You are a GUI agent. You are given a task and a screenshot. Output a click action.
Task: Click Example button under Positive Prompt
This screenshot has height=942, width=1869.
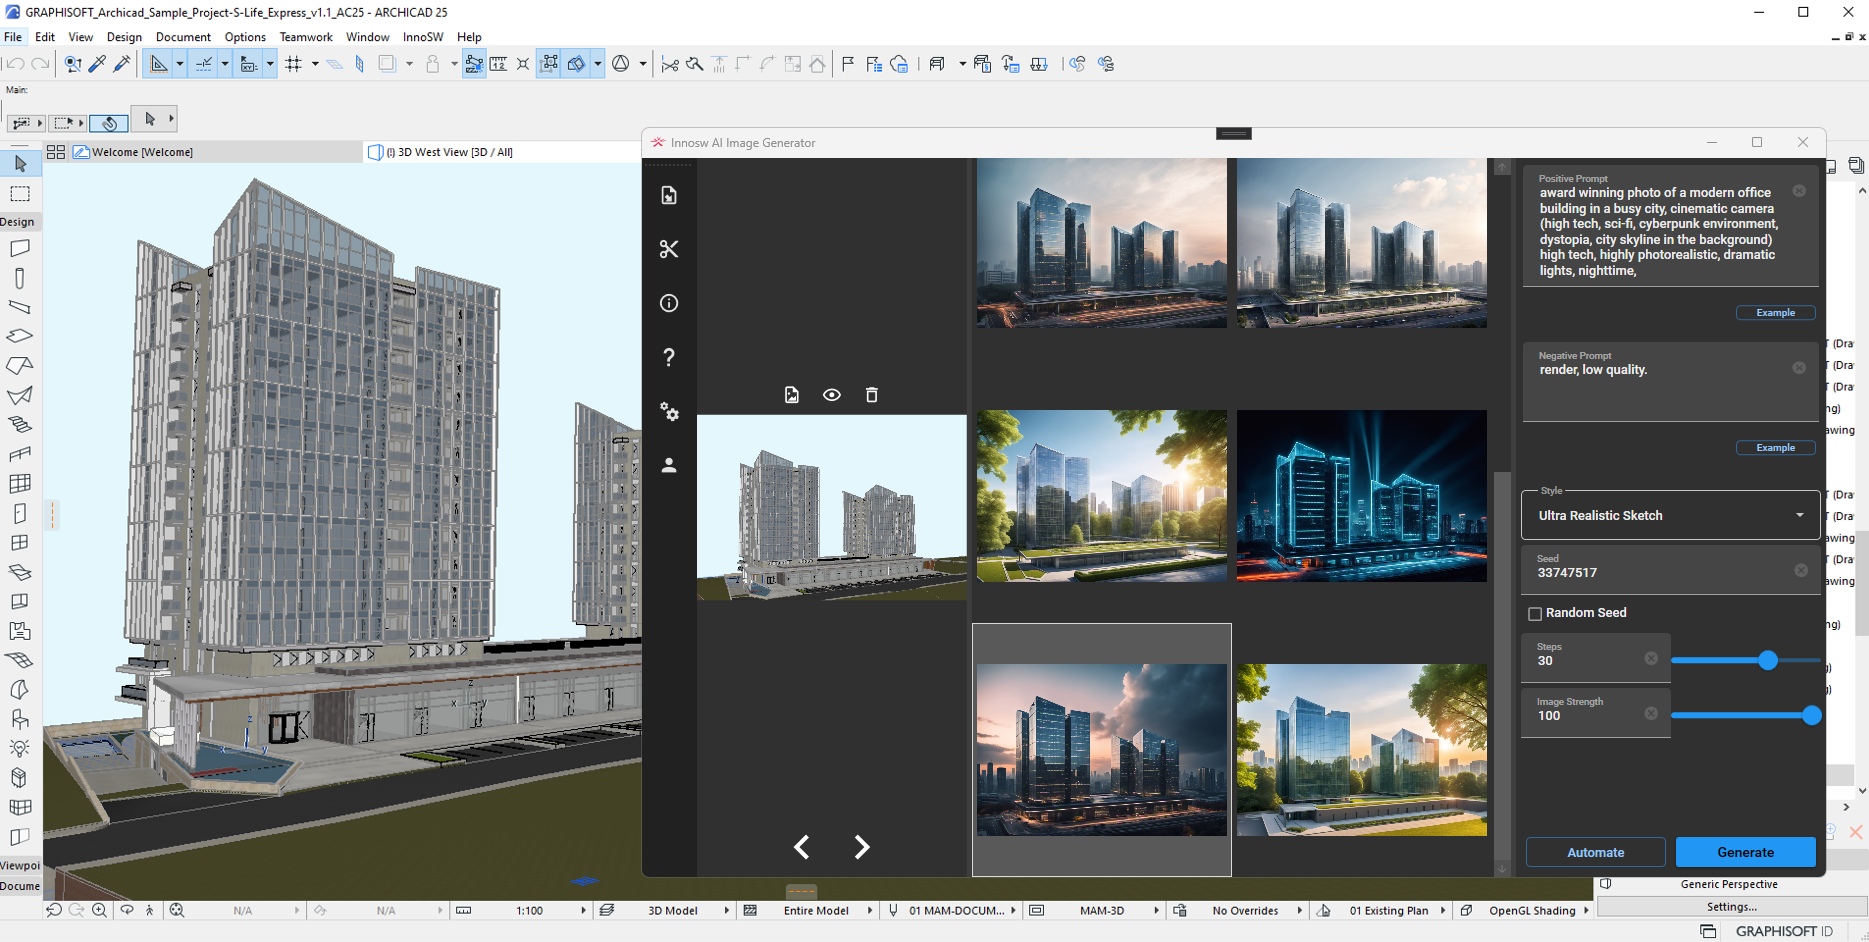point(1775,313)
